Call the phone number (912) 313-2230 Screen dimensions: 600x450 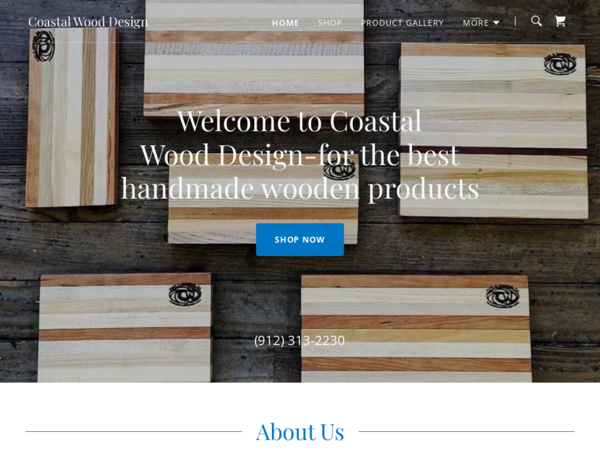[299, 340]
